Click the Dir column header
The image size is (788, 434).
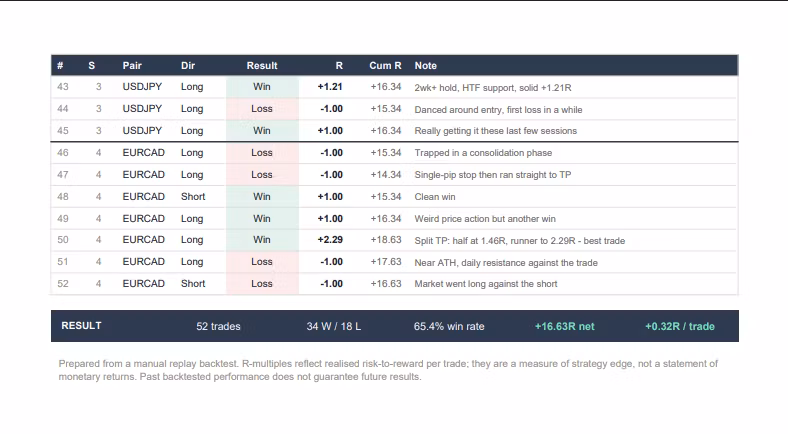point(187,66)
